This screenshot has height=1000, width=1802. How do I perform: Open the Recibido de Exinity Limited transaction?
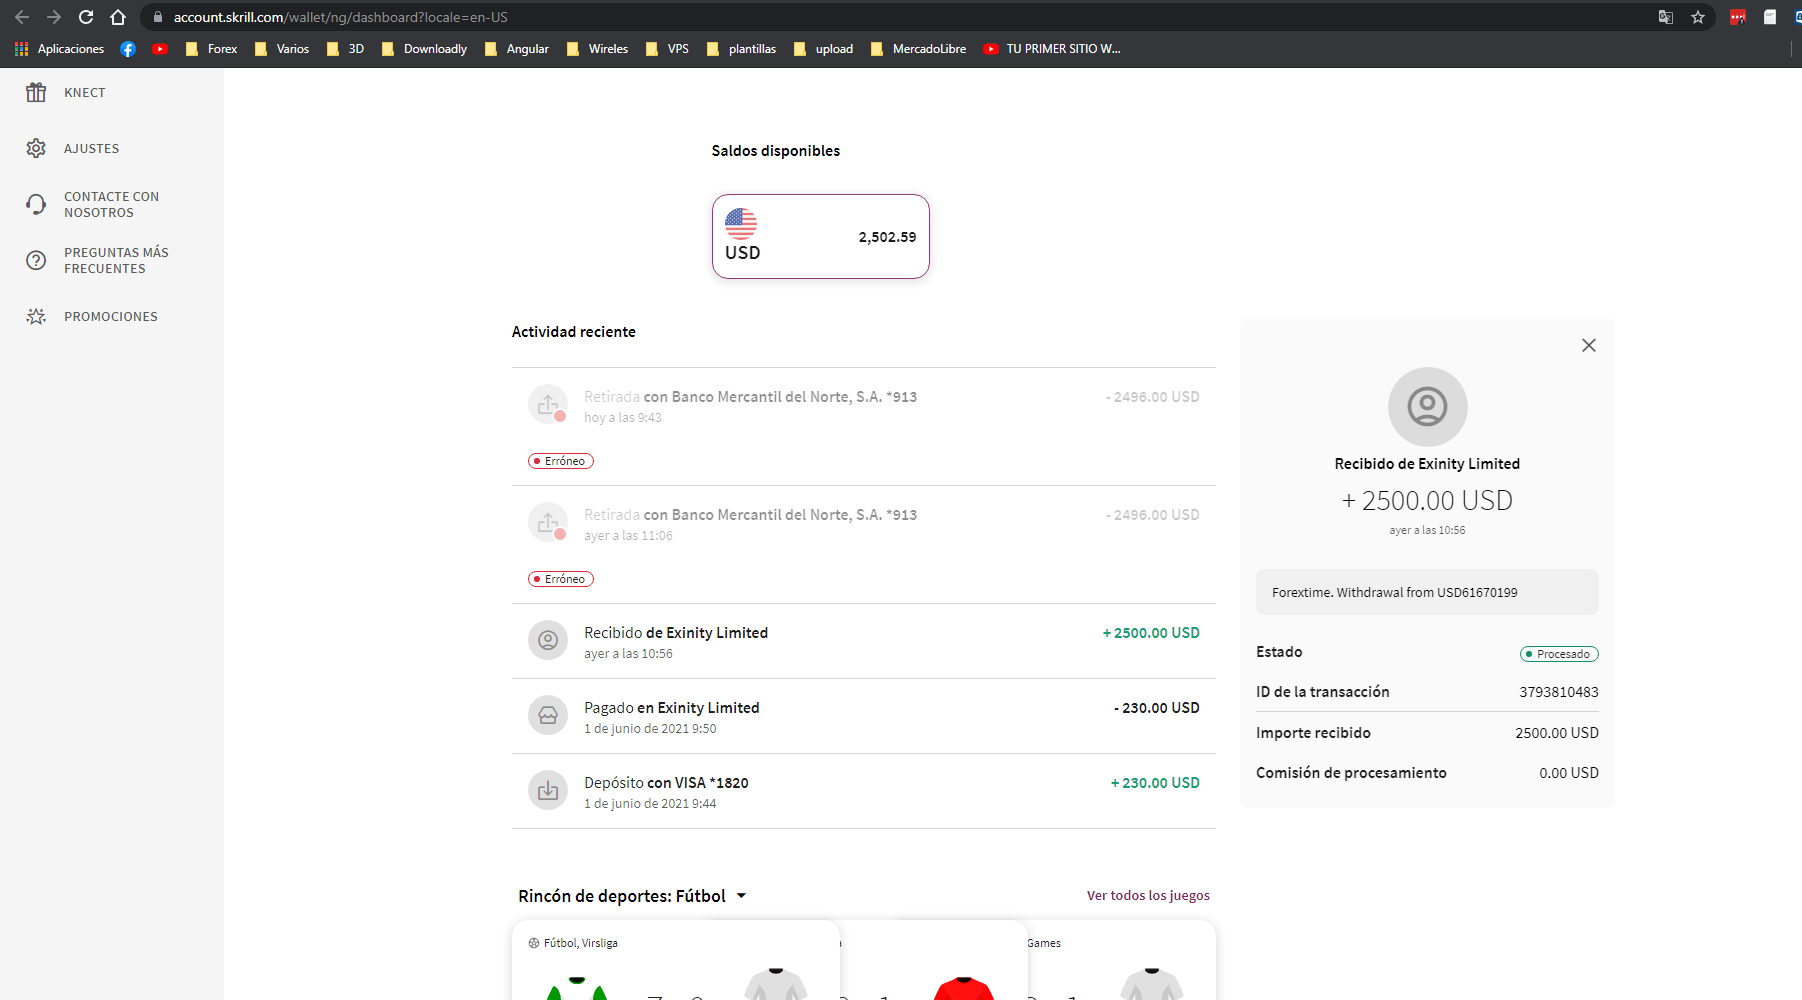(x=676, y=633)
